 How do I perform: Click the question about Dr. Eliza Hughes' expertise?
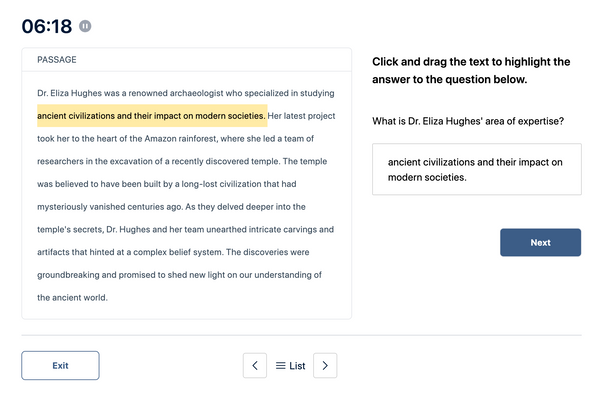click(x=468, y=121)
